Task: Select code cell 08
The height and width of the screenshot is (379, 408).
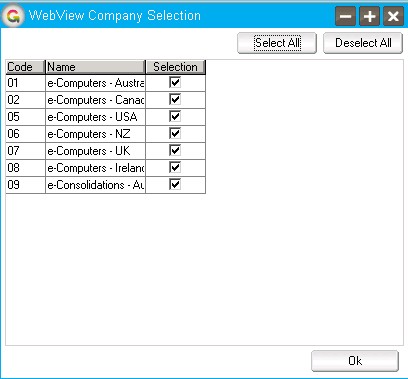Action: (25, 168)
